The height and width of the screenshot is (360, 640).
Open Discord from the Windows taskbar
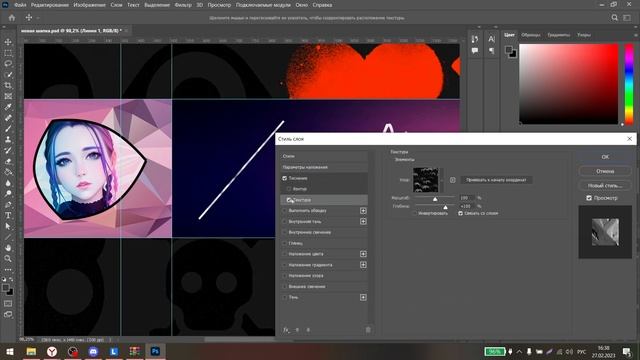(93, 351)
